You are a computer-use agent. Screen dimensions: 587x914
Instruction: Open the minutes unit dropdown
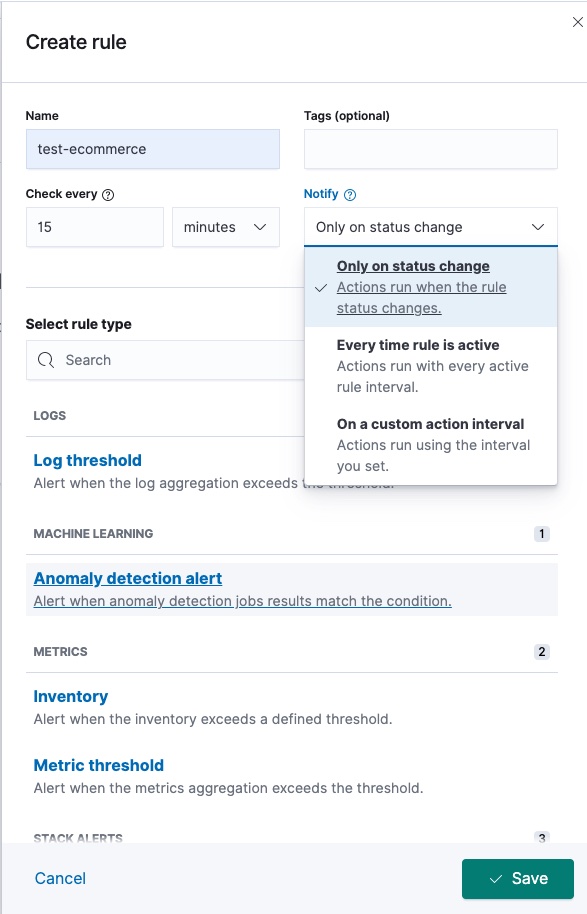click(225, 227)
